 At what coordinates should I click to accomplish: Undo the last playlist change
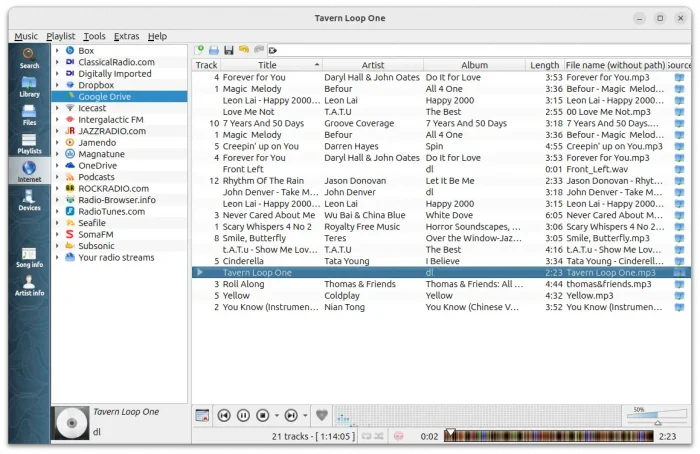pos(244,50)
